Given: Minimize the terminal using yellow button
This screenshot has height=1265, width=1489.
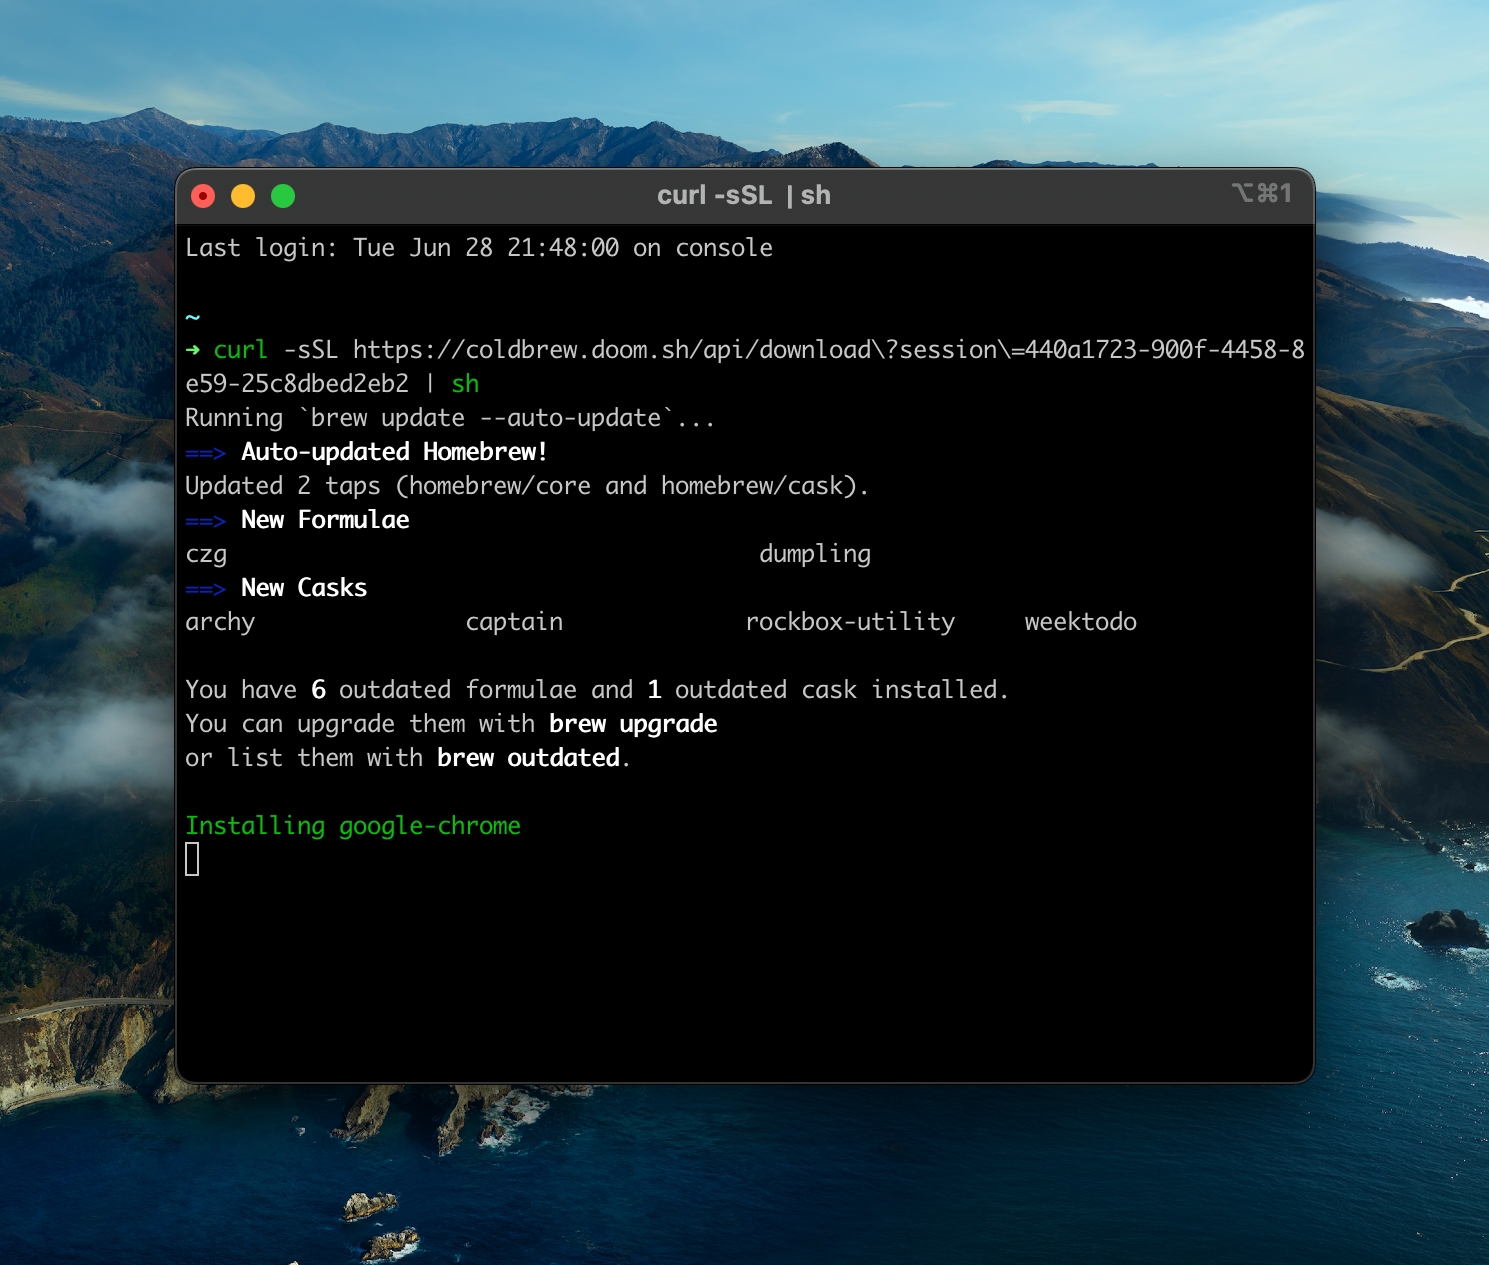Looking at the screenshot, I should click(243, 196).
